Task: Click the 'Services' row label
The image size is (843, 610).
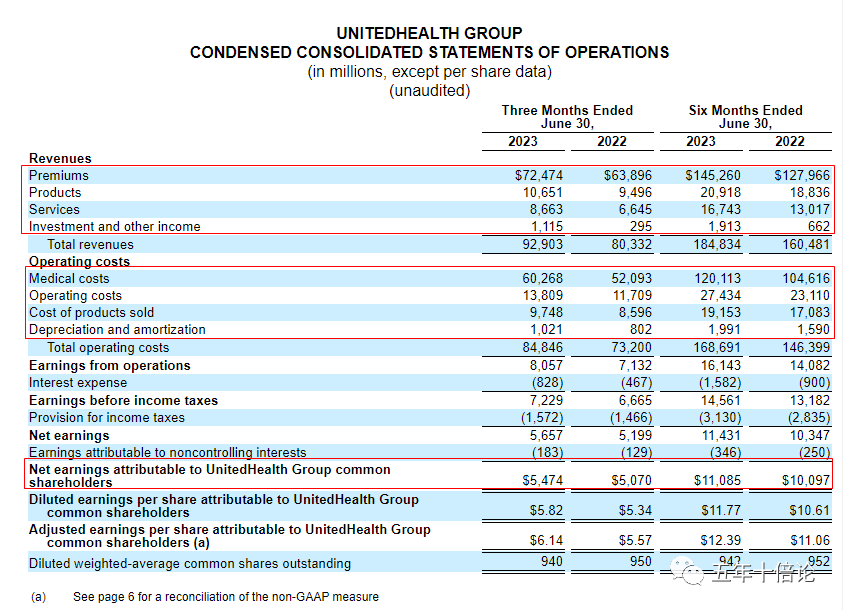Action: (x=54, y=210)
